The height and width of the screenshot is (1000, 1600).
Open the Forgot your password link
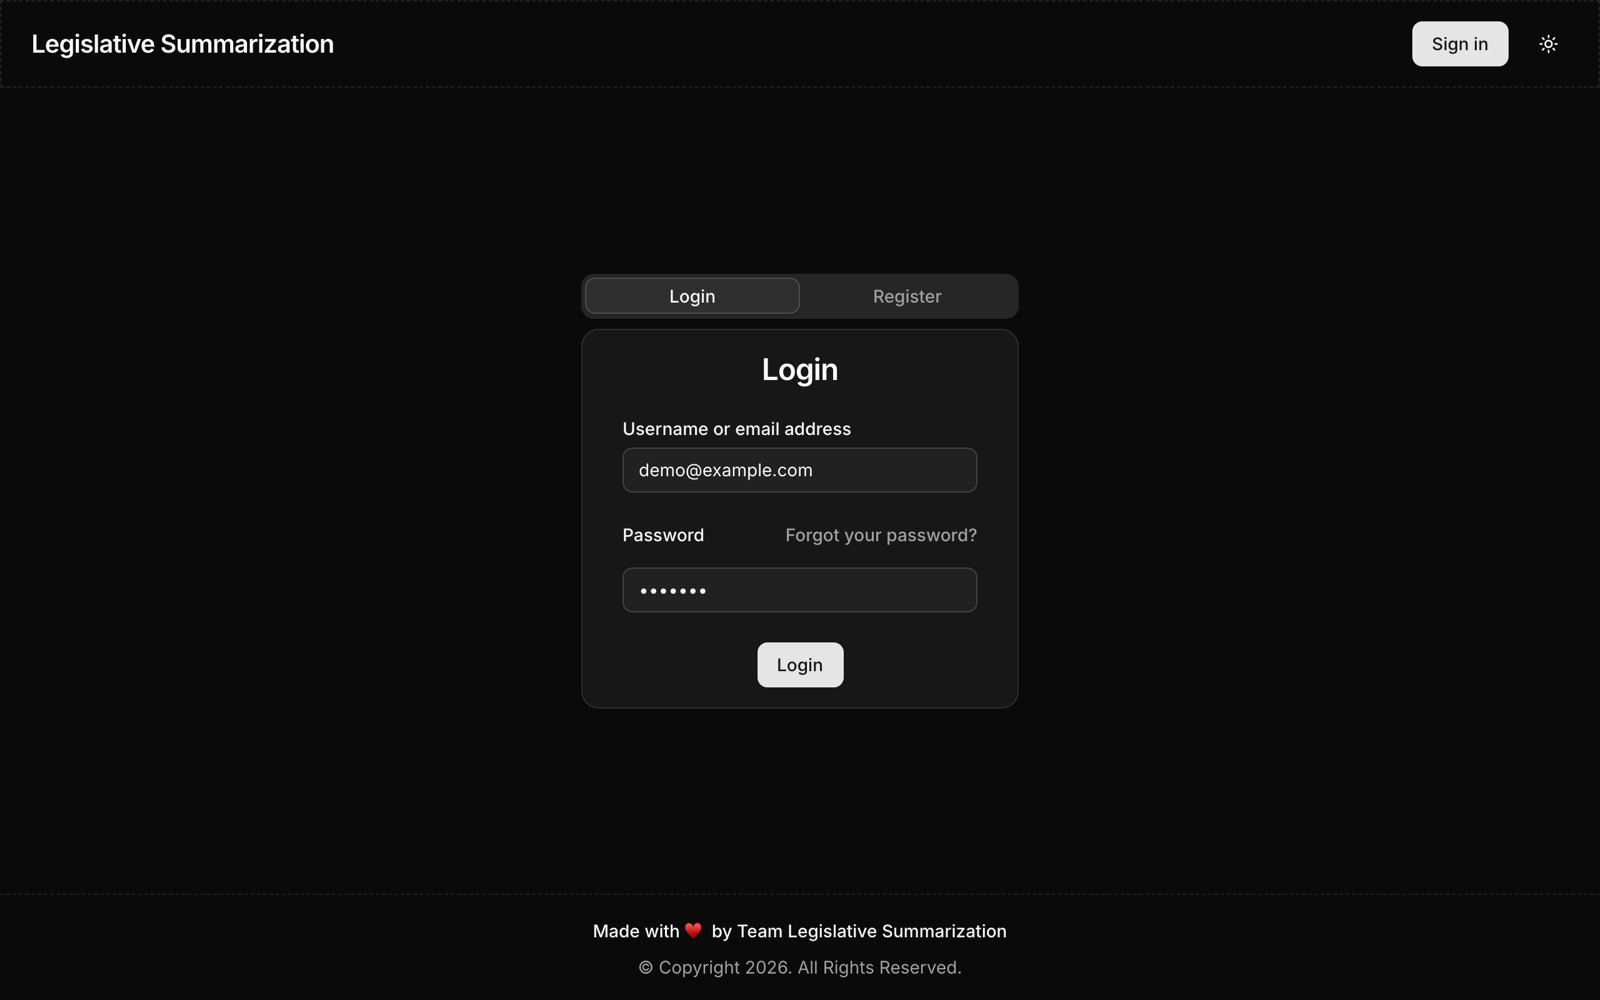881,535
